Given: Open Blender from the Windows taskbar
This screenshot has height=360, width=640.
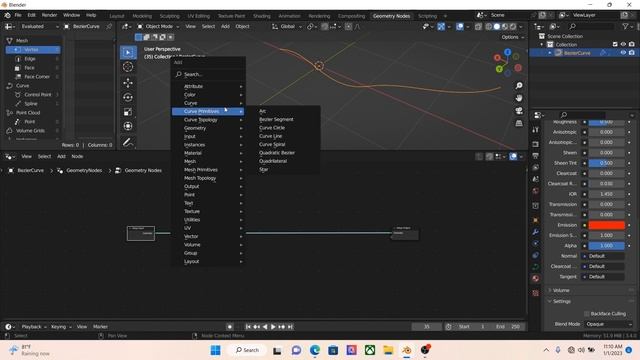Looking at the screenshot, I should pyautogui.click(x=407, y=350).
